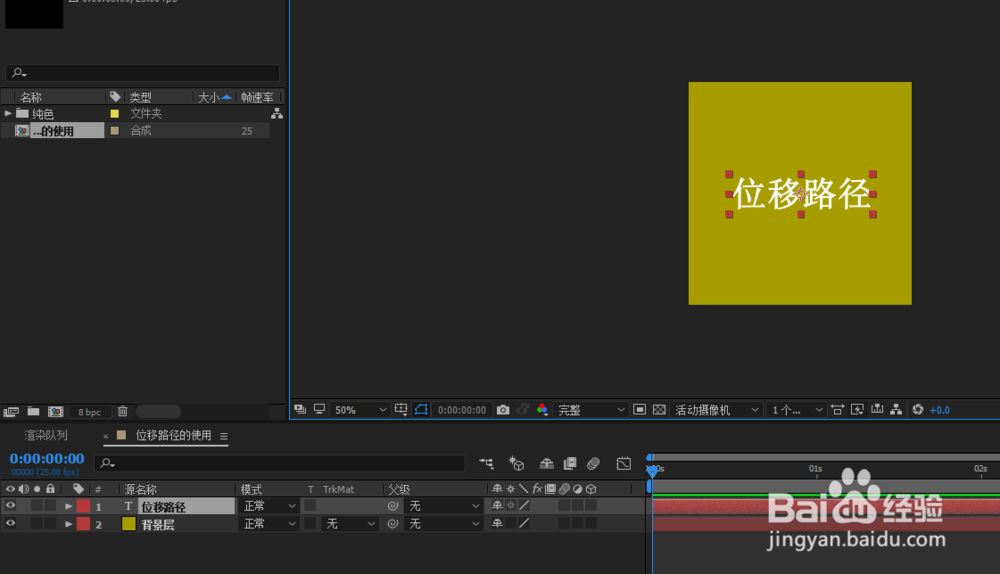The image size is (1000, 574).
Task: Toggle quality switch for 位移路径 layer
Action: (x=524, y=506)
